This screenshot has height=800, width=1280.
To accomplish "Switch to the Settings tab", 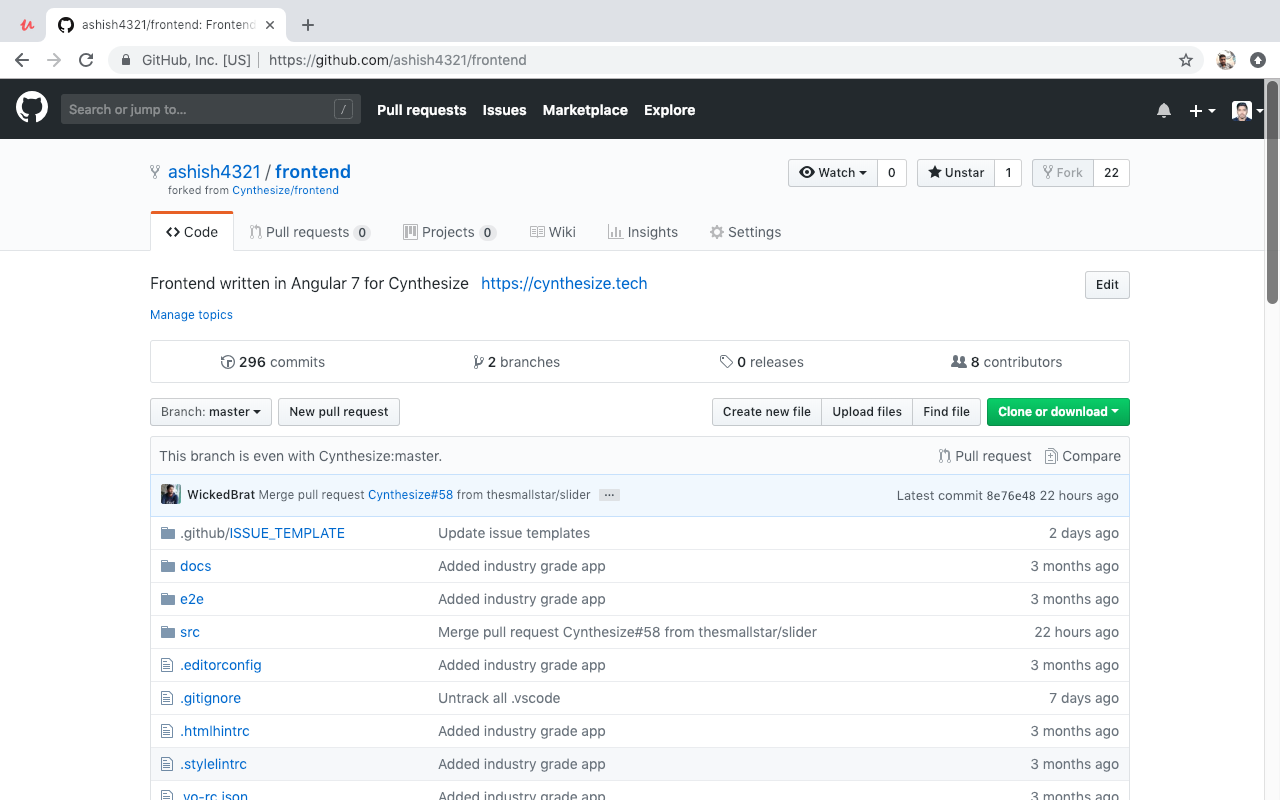I will coord(745,232).
